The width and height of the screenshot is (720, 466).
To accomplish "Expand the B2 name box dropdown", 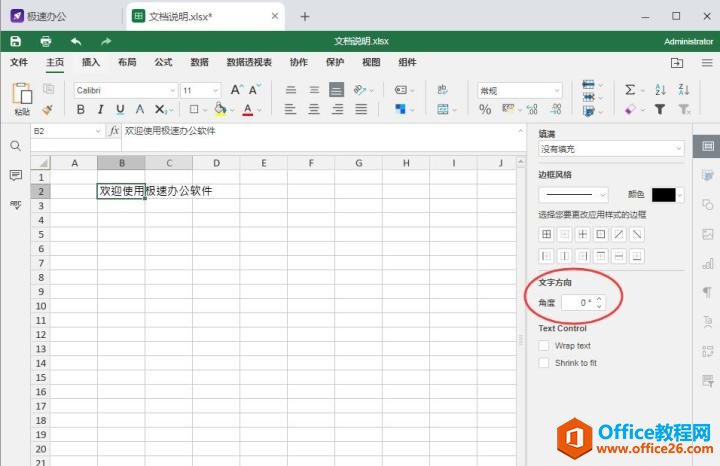I will [x=98, y=131].
